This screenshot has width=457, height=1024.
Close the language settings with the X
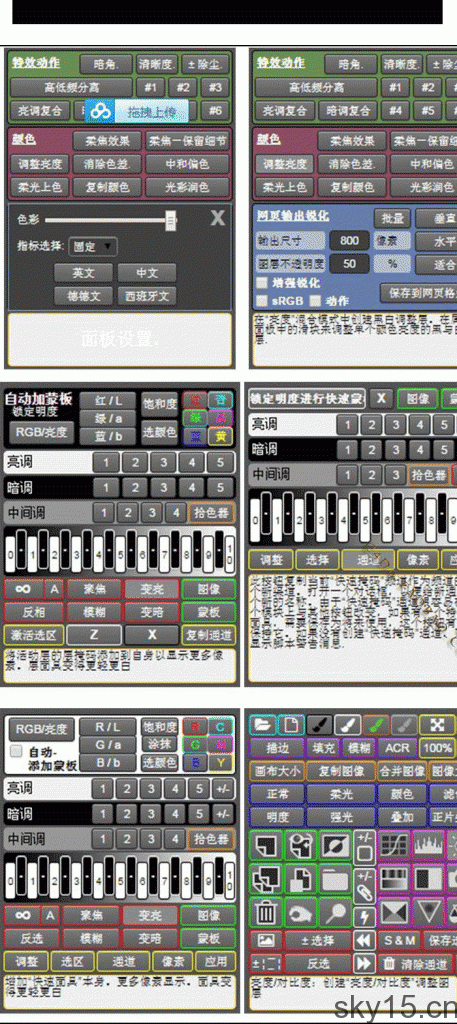click(217, 218)
